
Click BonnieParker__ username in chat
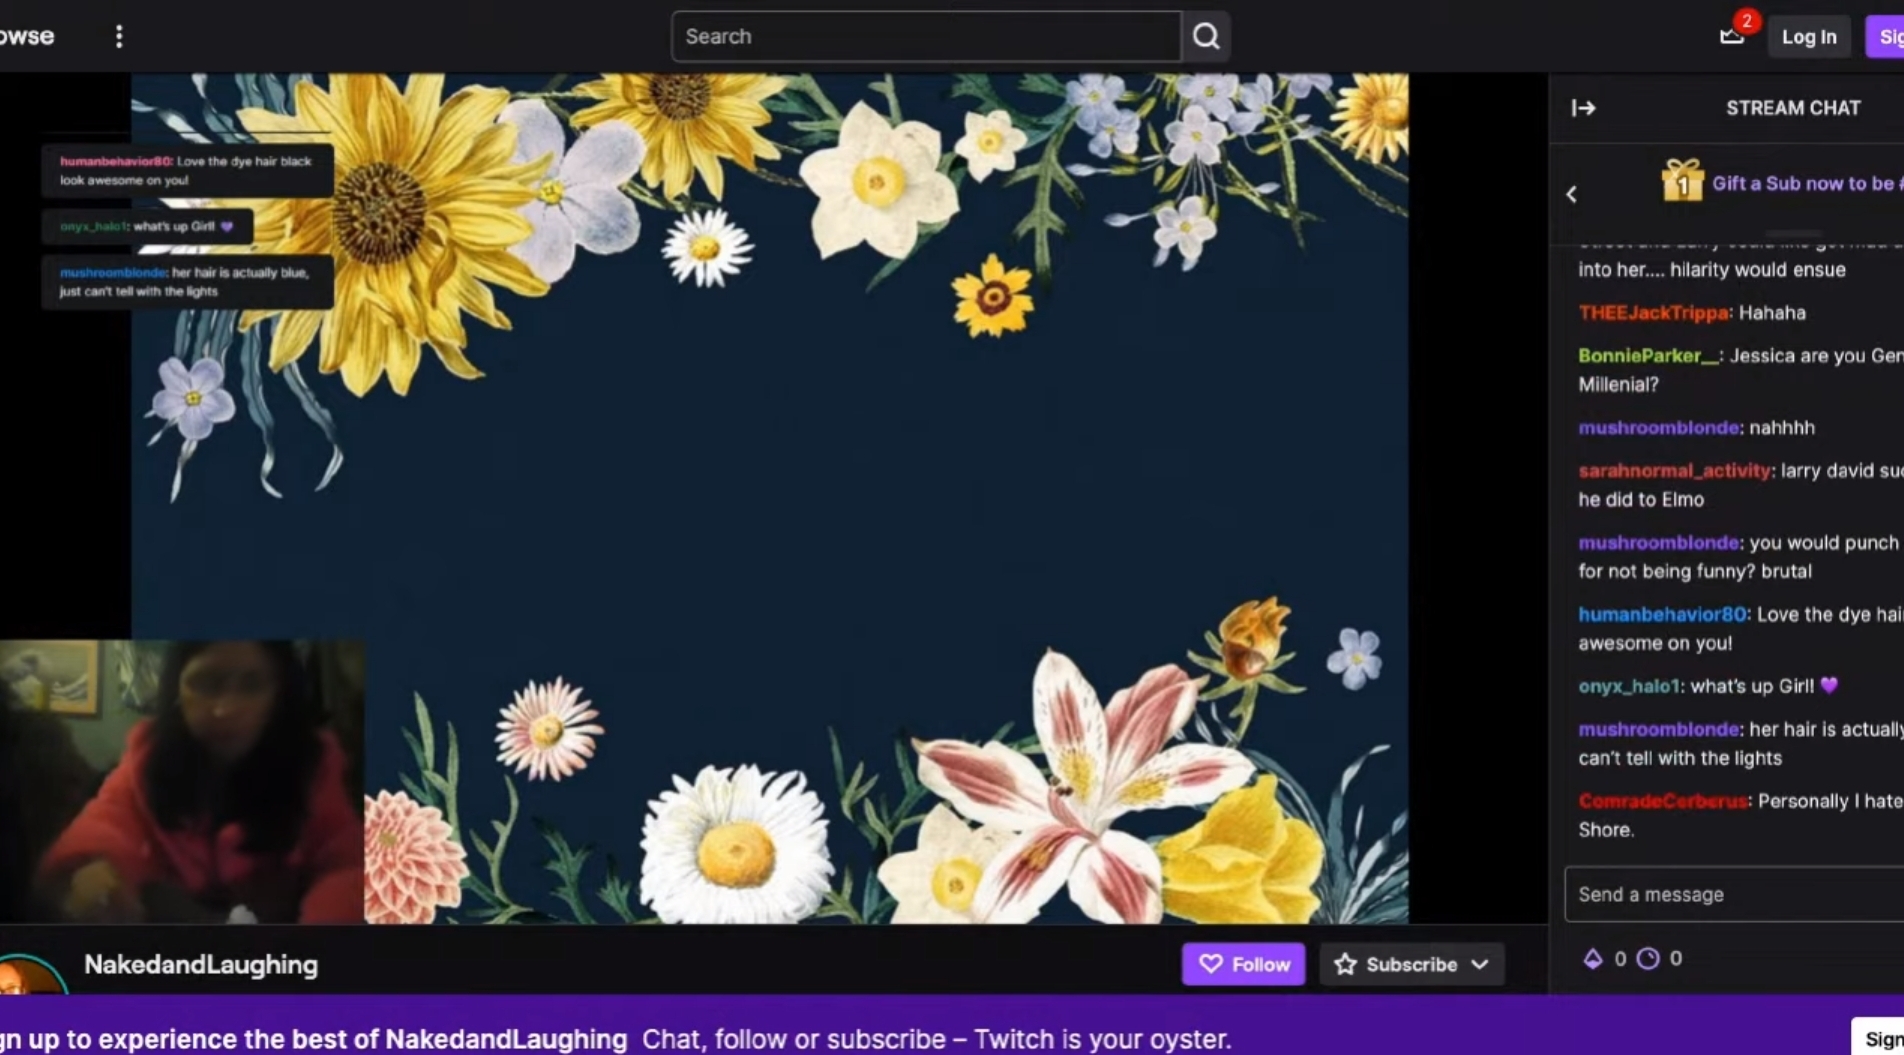1648,356
